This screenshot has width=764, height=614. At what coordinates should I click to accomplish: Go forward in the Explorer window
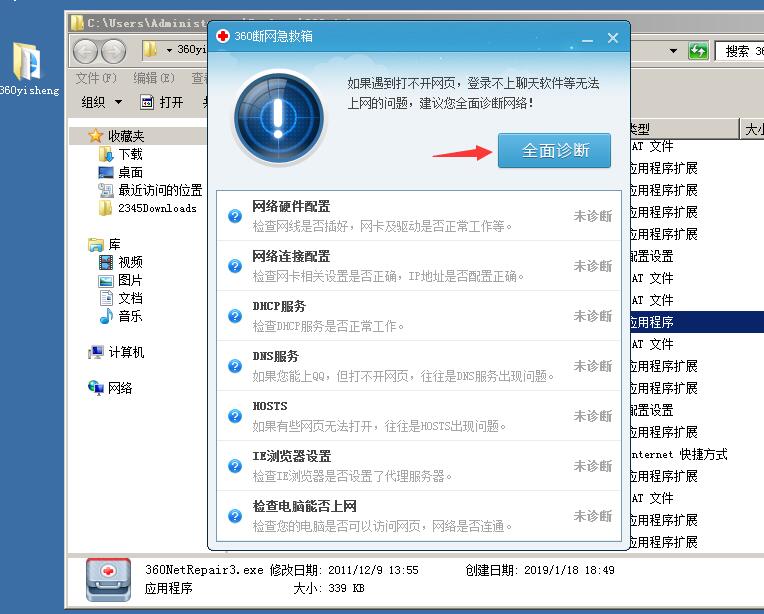click(113, 51)
